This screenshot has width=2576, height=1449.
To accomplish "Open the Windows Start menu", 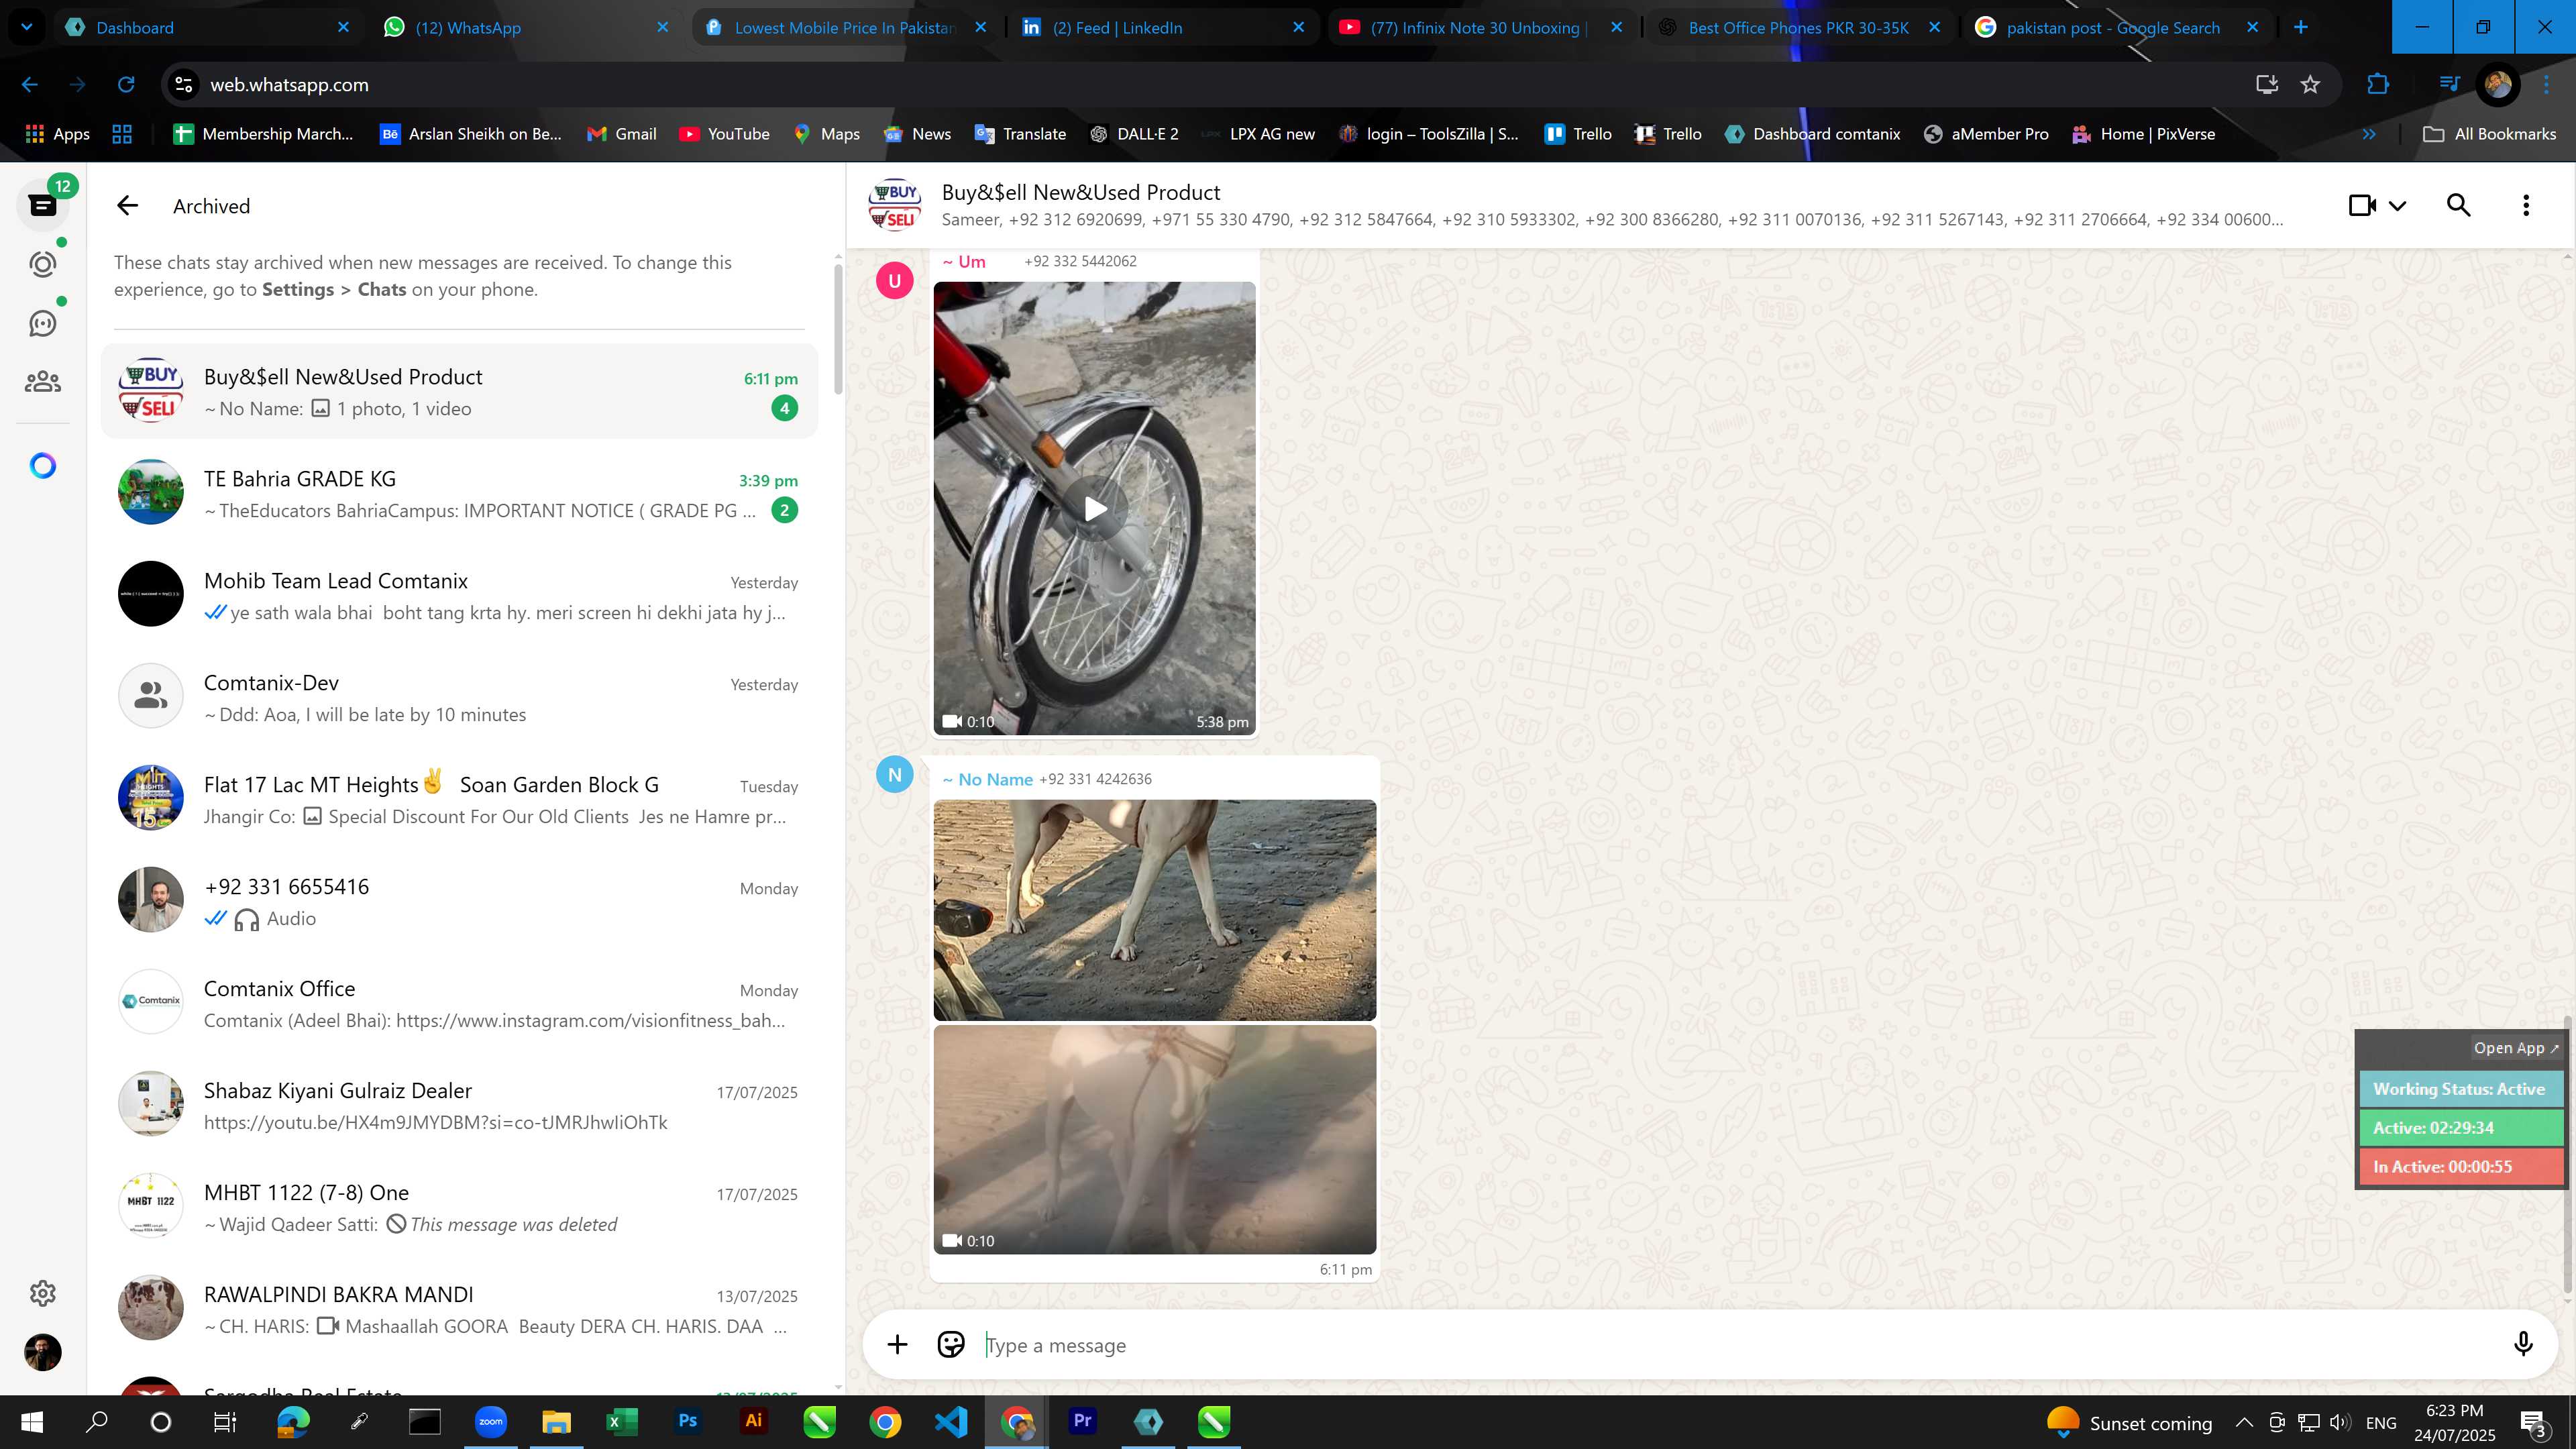I will tap(32, 1421).
